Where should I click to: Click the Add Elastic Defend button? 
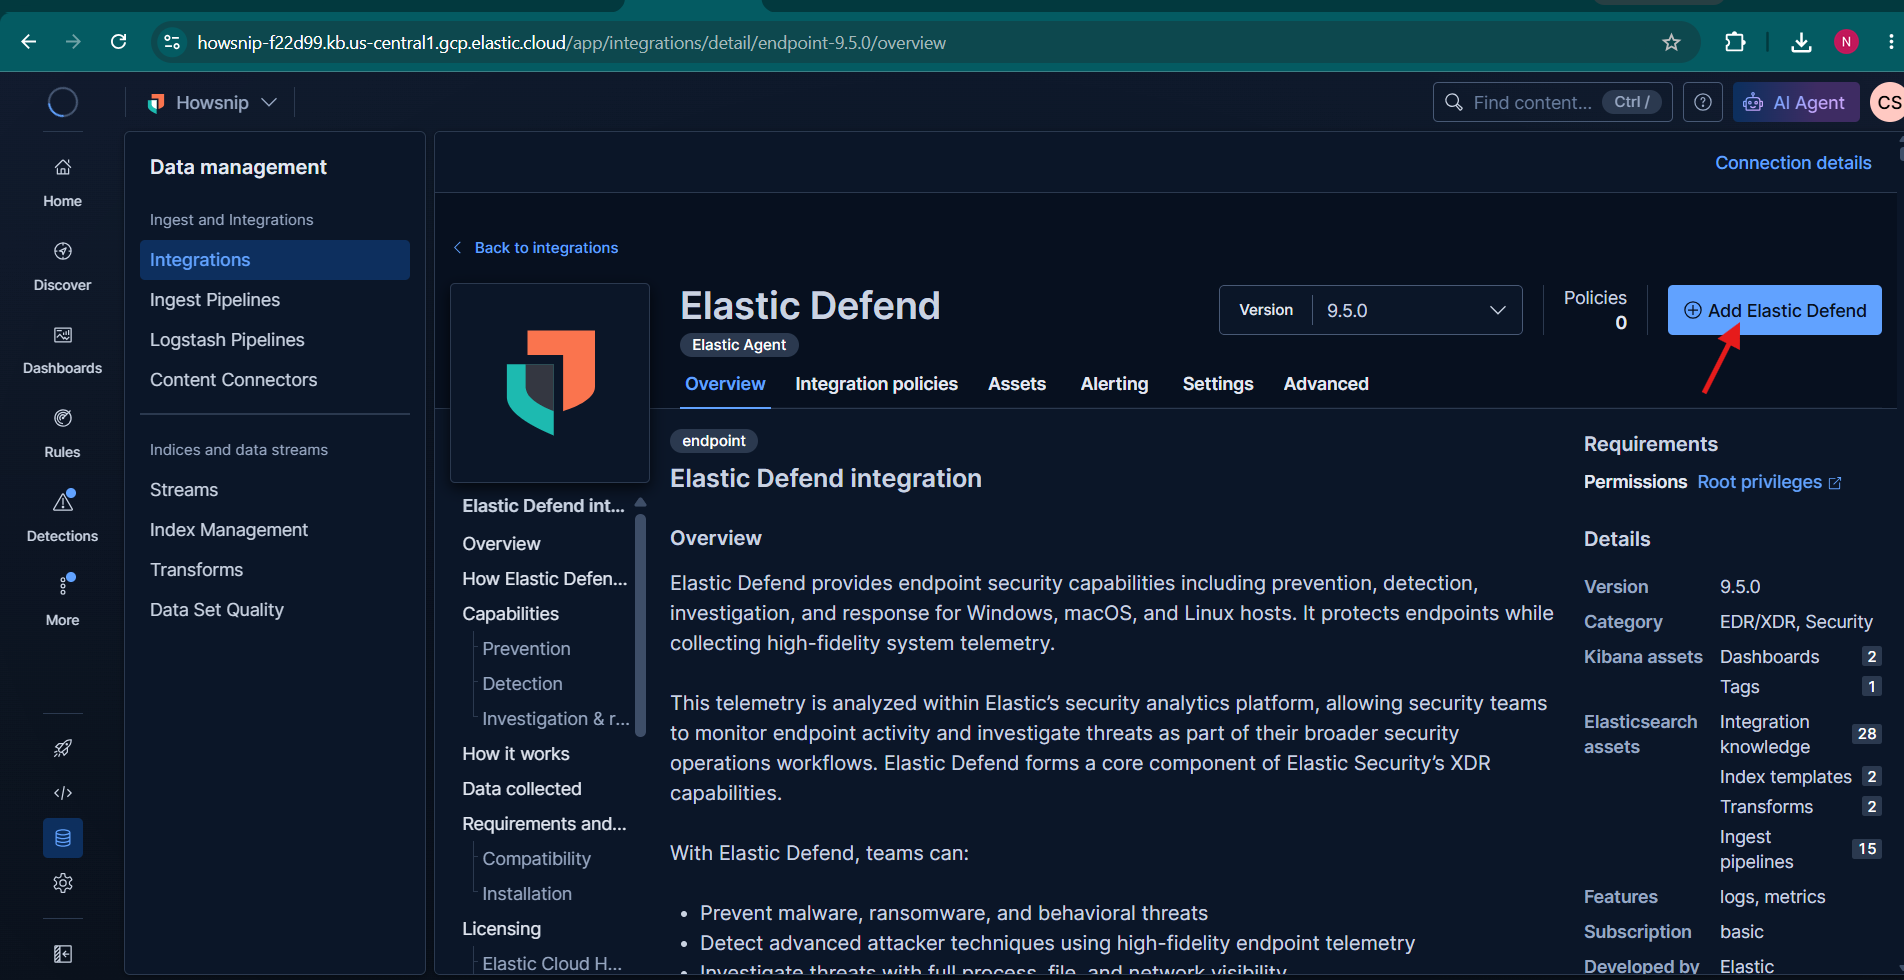point(1774,310)
